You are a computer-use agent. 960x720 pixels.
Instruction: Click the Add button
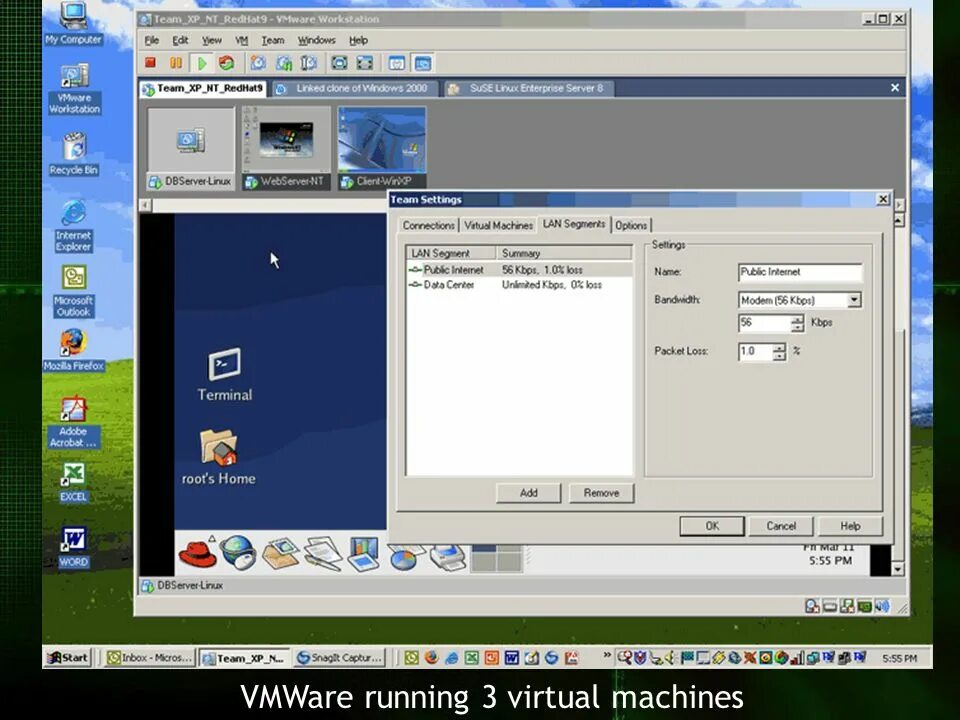pos(528,493)
